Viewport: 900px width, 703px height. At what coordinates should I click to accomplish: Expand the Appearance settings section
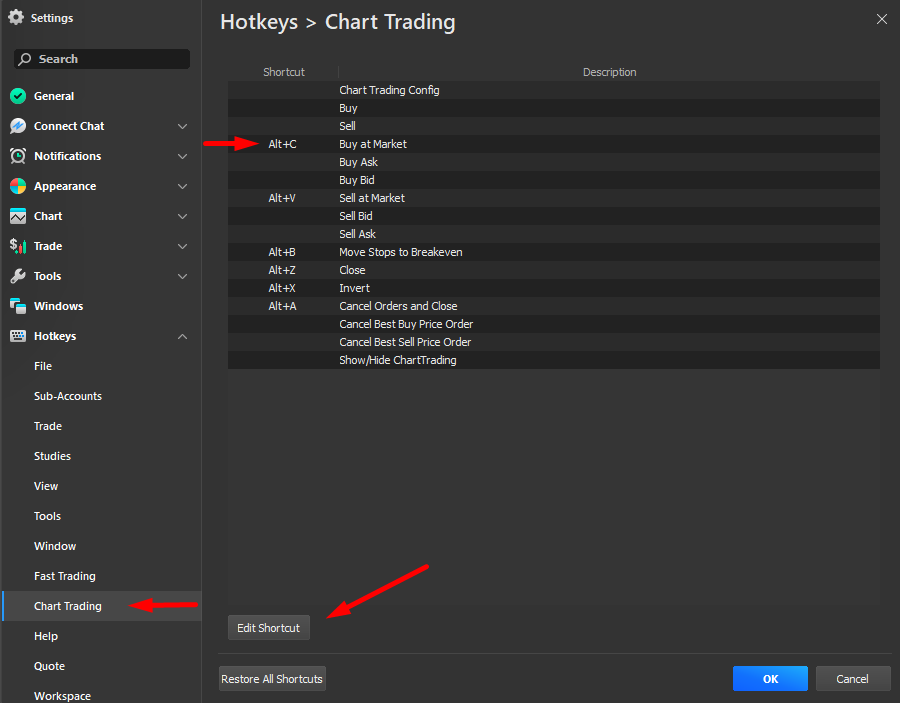point(182,186)
